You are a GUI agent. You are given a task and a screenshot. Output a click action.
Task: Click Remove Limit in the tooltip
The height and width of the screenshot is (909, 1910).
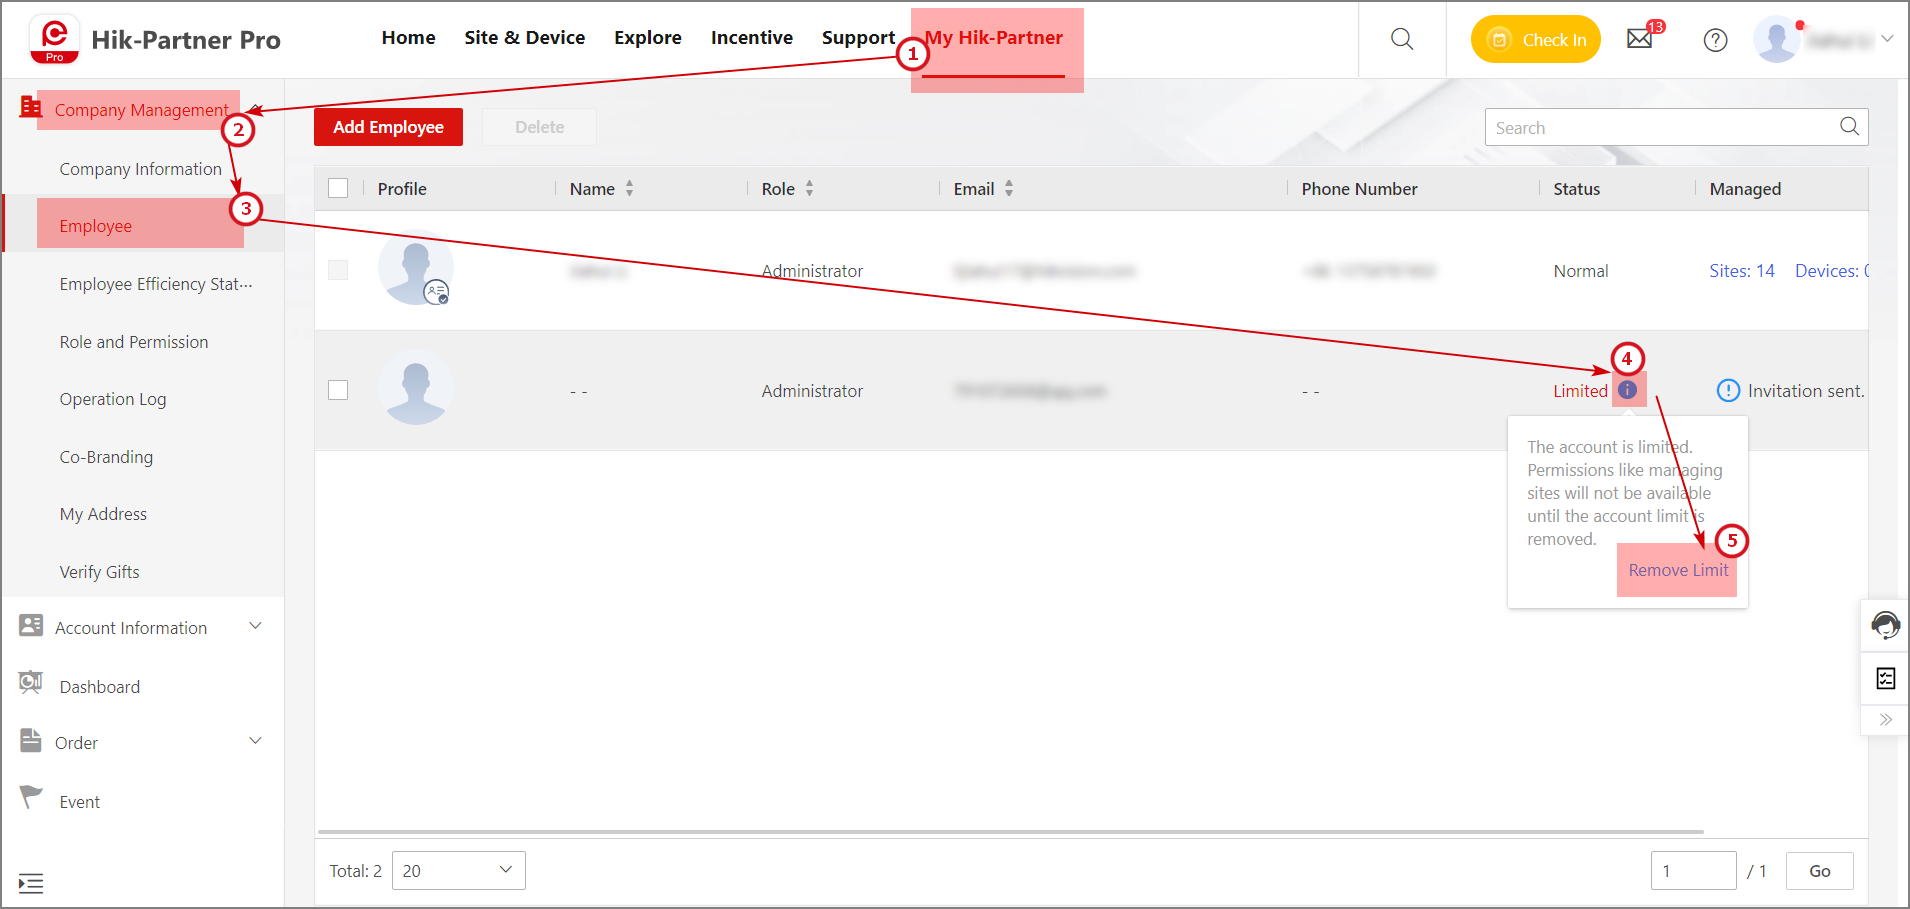tap(1678, 570)
